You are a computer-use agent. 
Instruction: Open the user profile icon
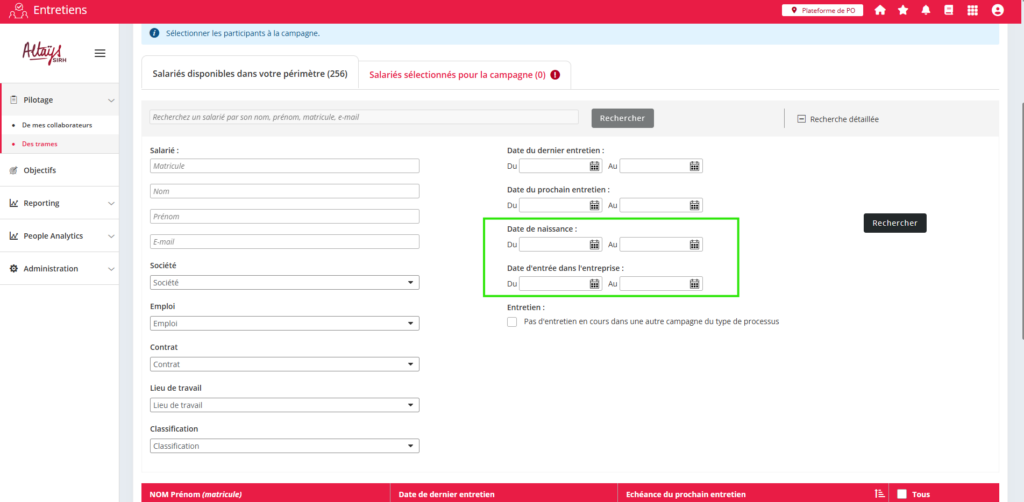click(997, 10)
